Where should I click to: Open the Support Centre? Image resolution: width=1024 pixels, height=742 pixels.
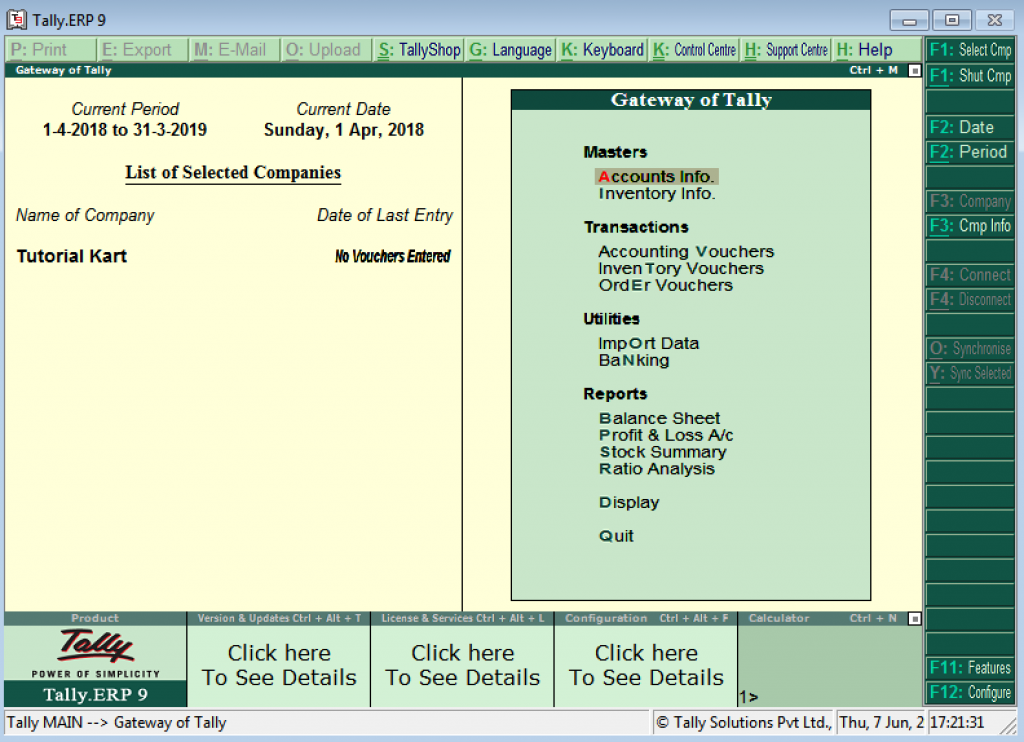tap(786, 50)
